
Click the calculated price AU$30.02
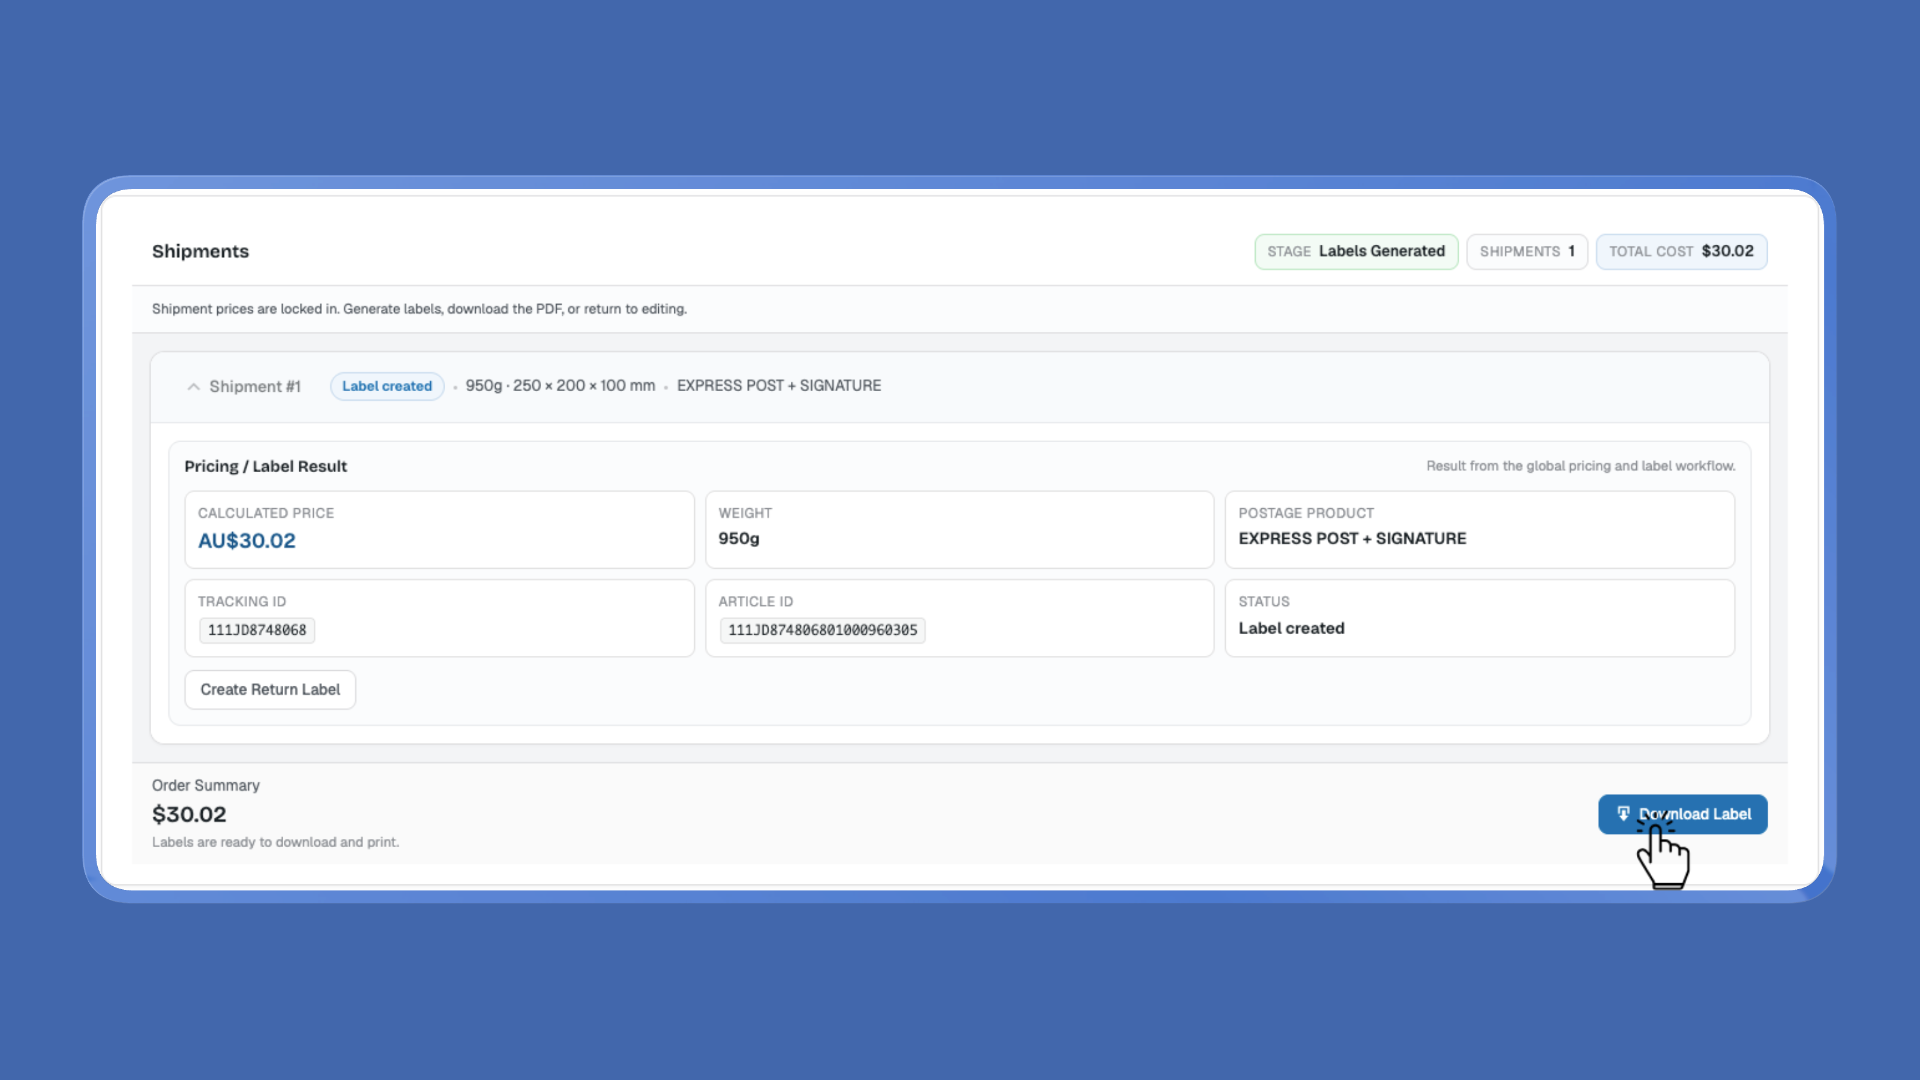247,541
